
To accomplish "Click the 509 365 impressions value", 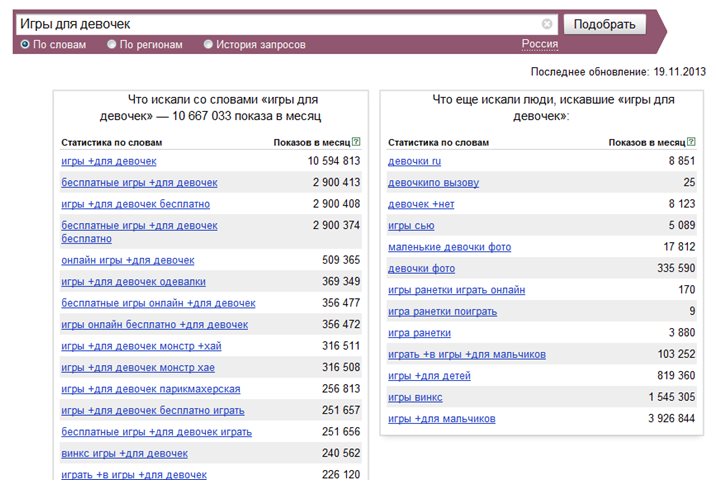I will (341, 260).
